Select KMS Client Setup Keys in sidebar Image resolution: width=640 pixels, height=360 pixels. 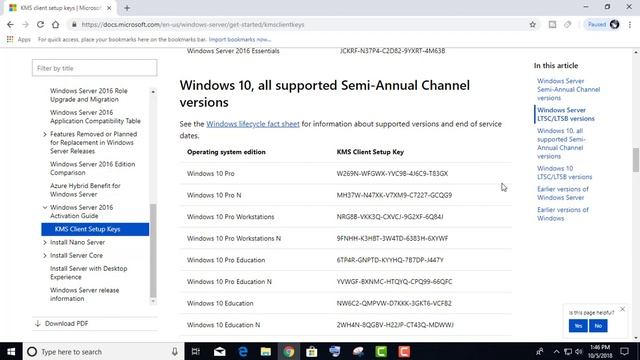(95, 229)
